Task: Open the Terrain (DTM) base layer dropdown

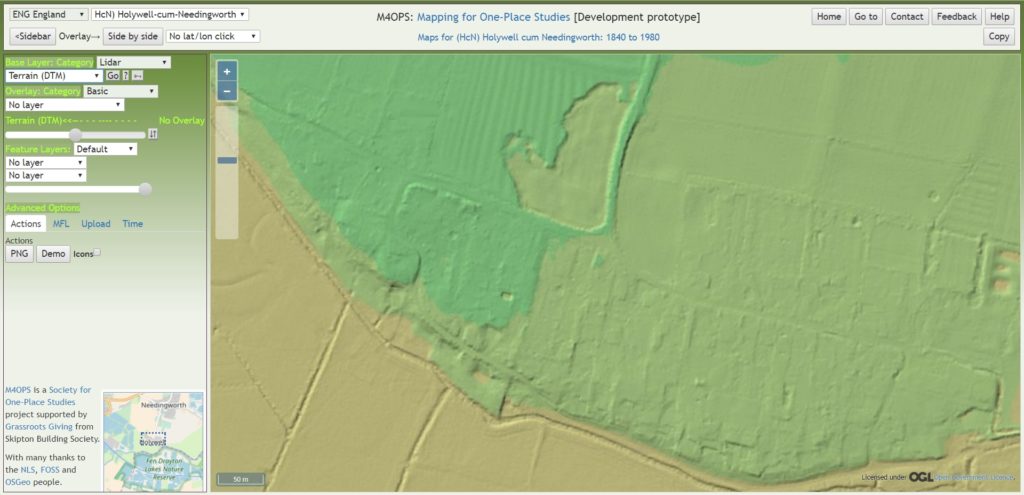Action: coord(54,76)
